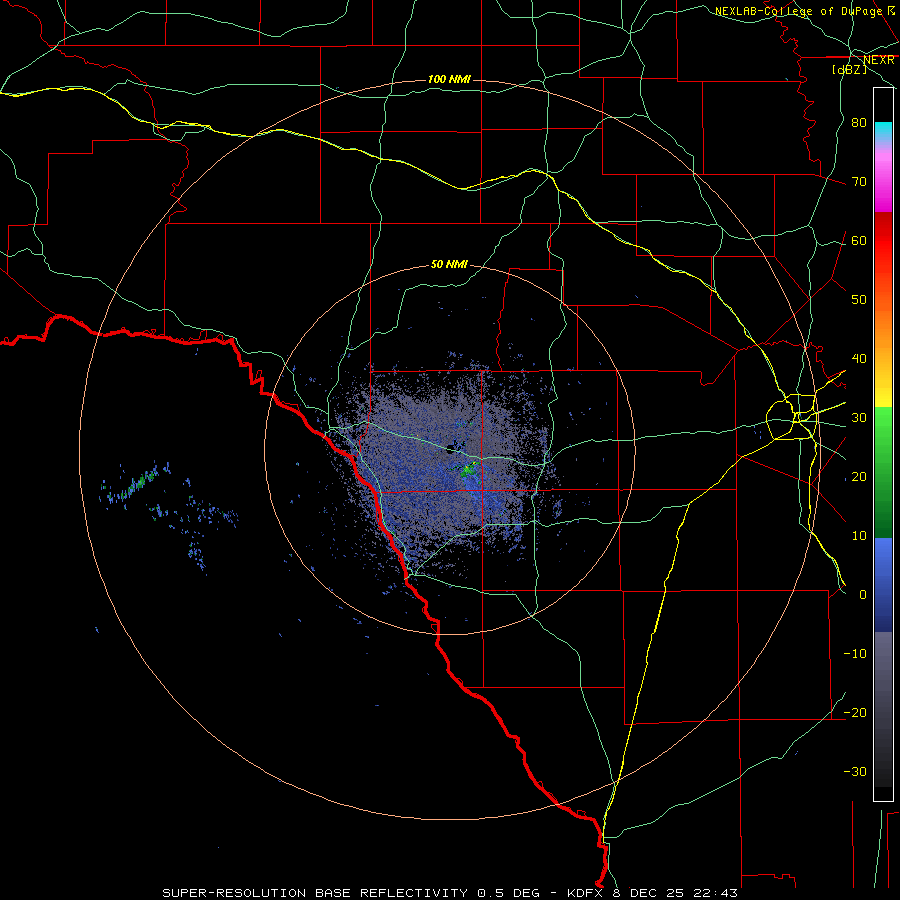Click the "8 DEC 25" date in caption
Viewport: 900px width, 900px height.
pyautogui.click(x=647, y=893)
